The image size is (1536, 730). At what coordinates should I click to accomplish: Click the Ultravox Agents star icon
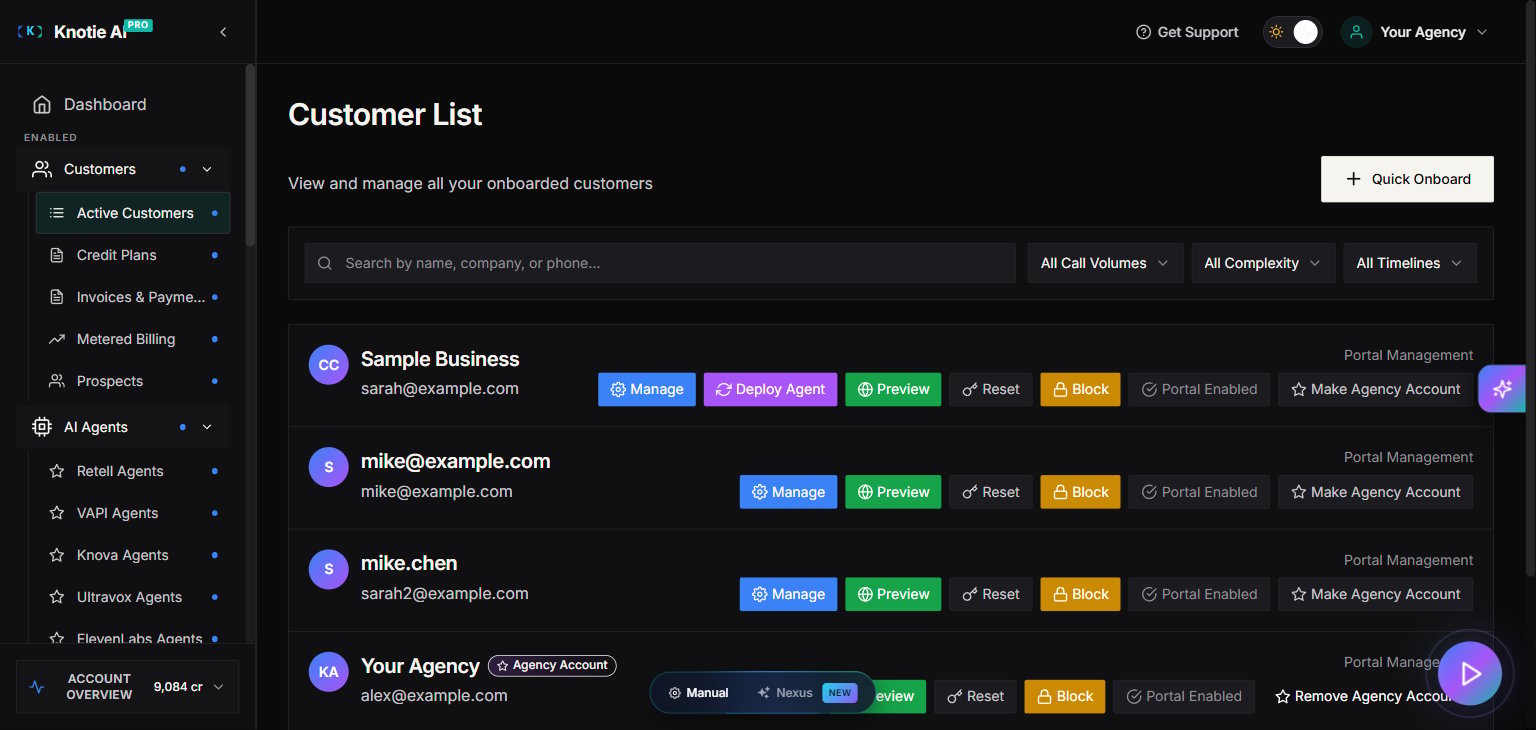pyautogui.click(x=57, y=597)
